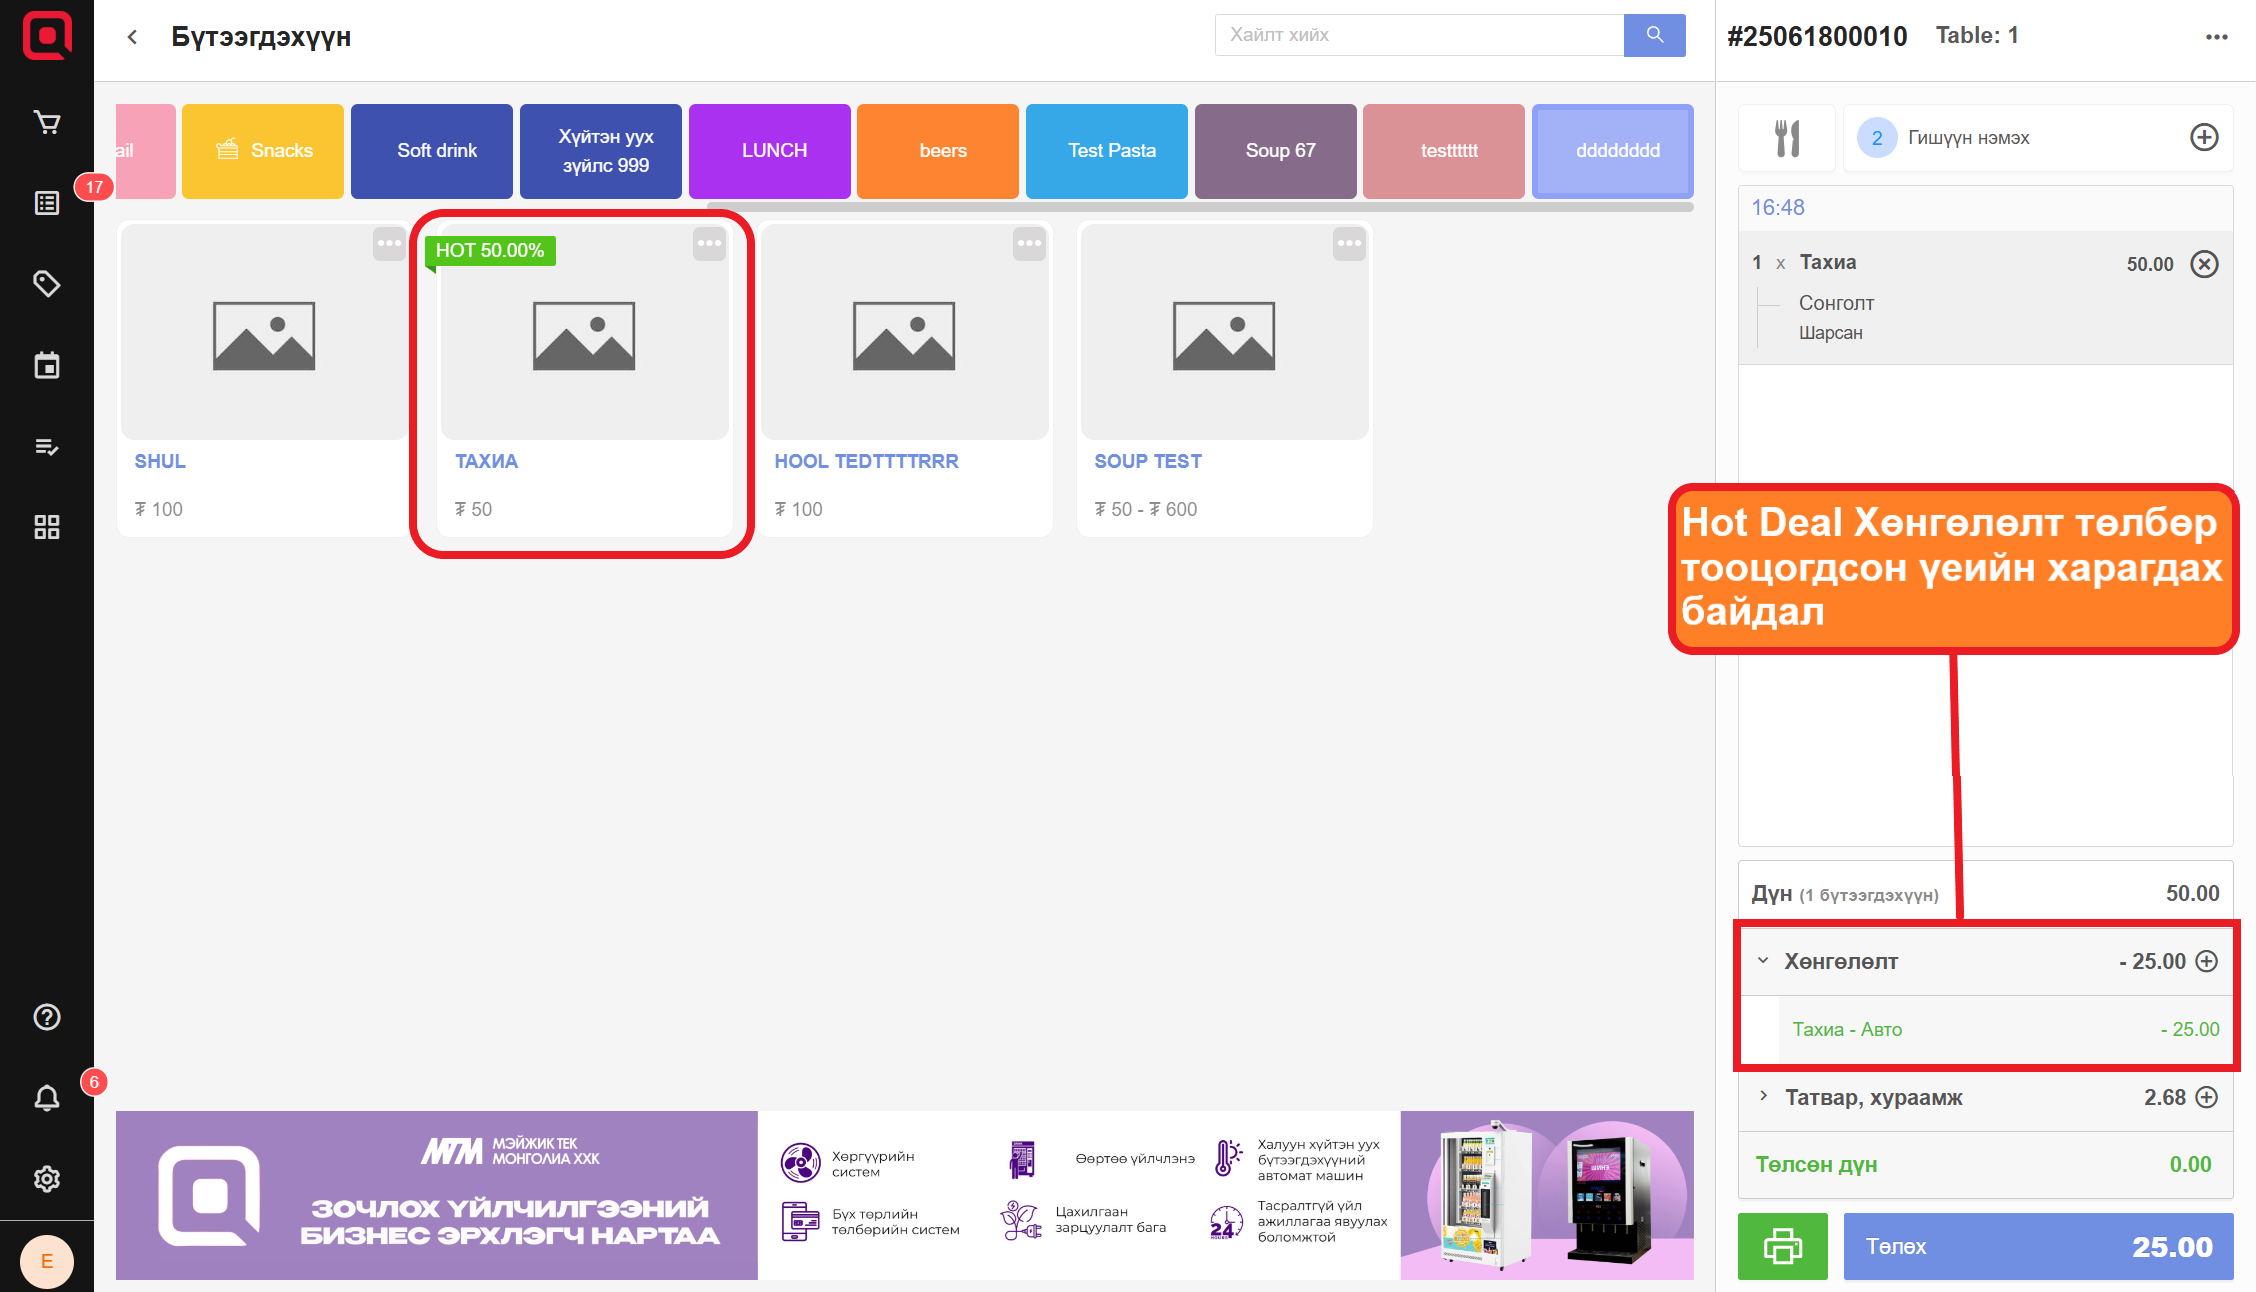Open the SHUL product card options menu

point(389,243)
